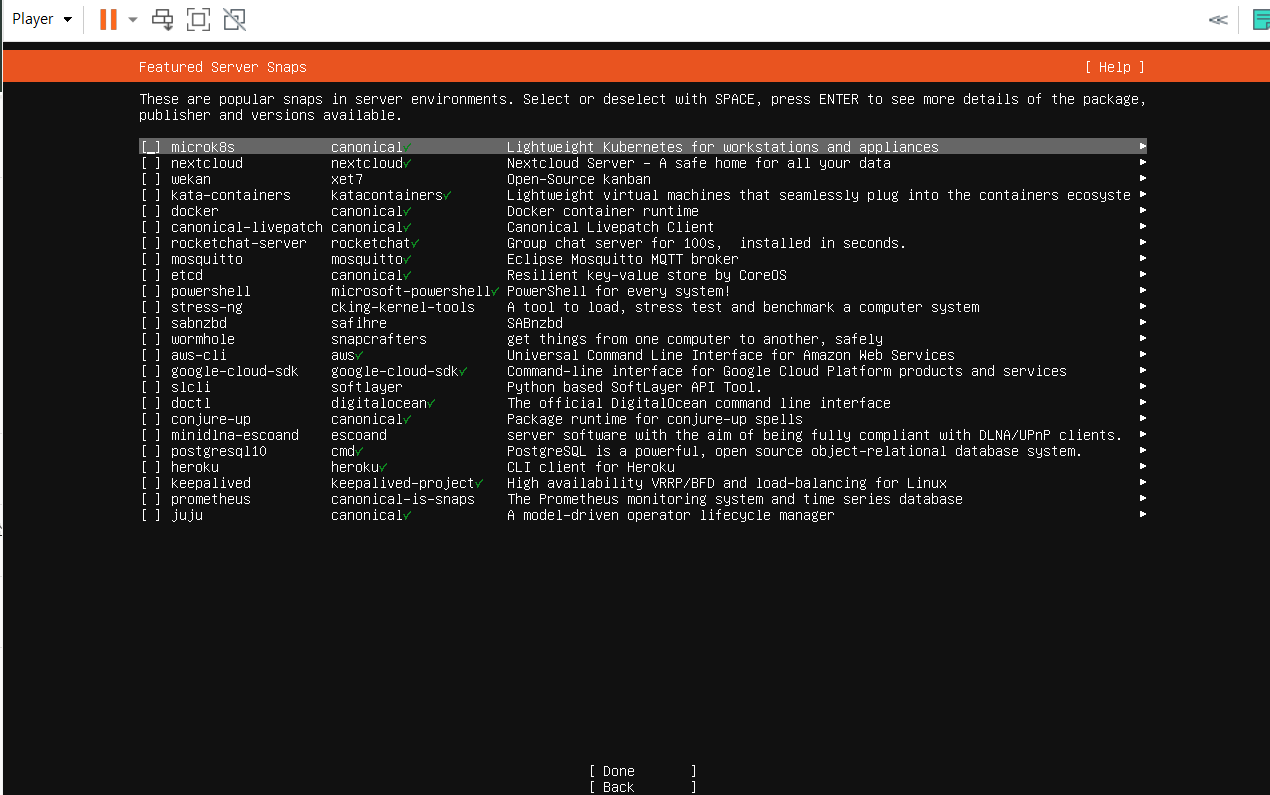Viewport: 1270px width, 795px height.
Task: Open the Player menu
Action: click(x=41, y=19)
